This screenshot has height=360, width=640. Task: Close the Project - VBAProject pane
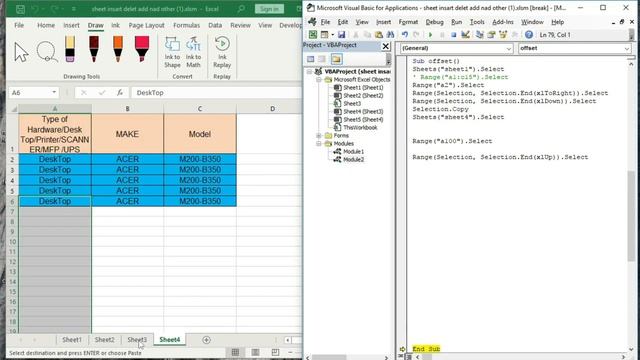(x=385, y=46)
